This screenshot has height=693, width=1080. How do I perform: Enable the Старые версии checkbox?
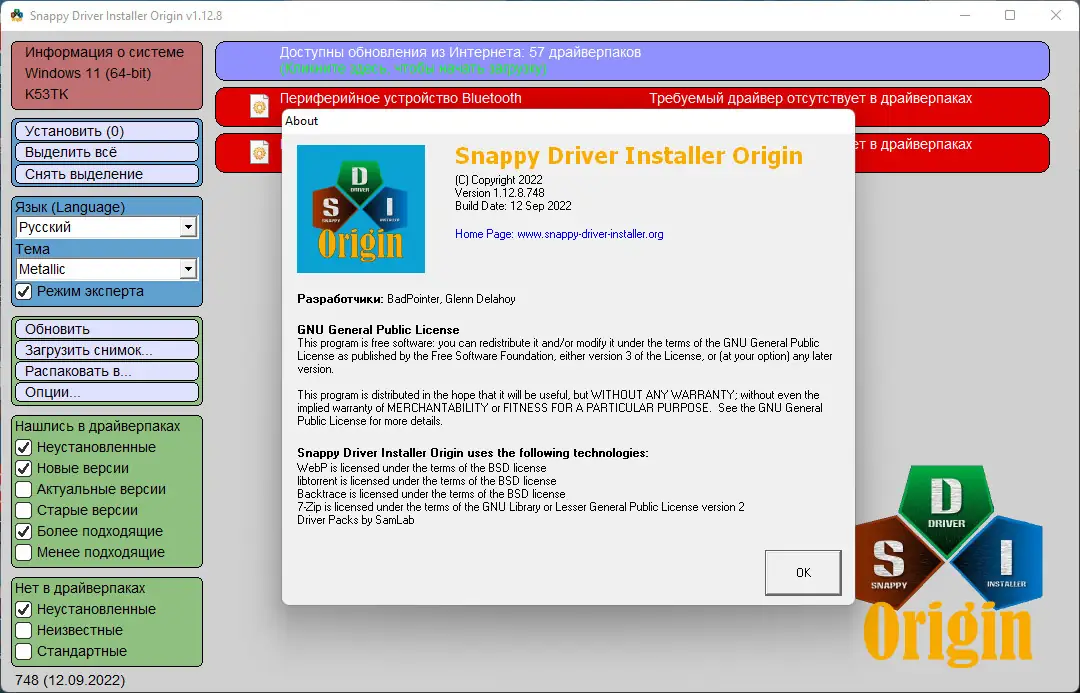coord(24,510)
